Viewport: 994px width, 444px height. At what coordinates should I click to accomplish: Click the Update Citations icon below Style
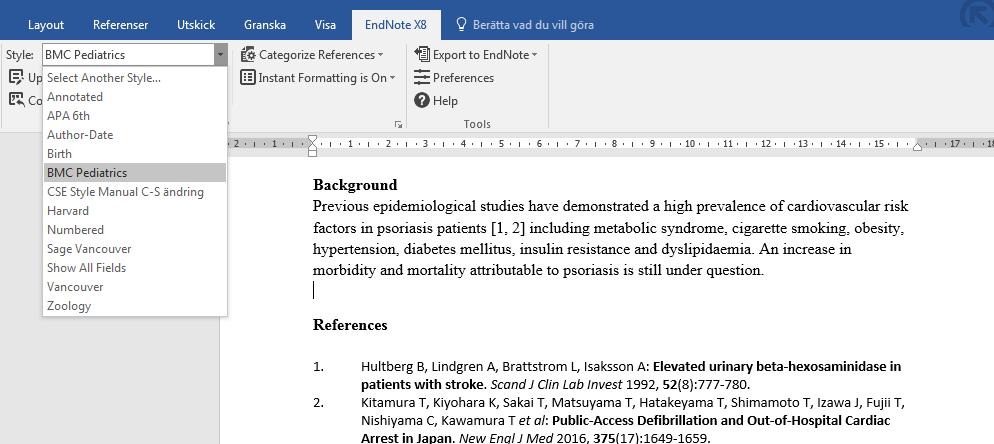(16, 77)
